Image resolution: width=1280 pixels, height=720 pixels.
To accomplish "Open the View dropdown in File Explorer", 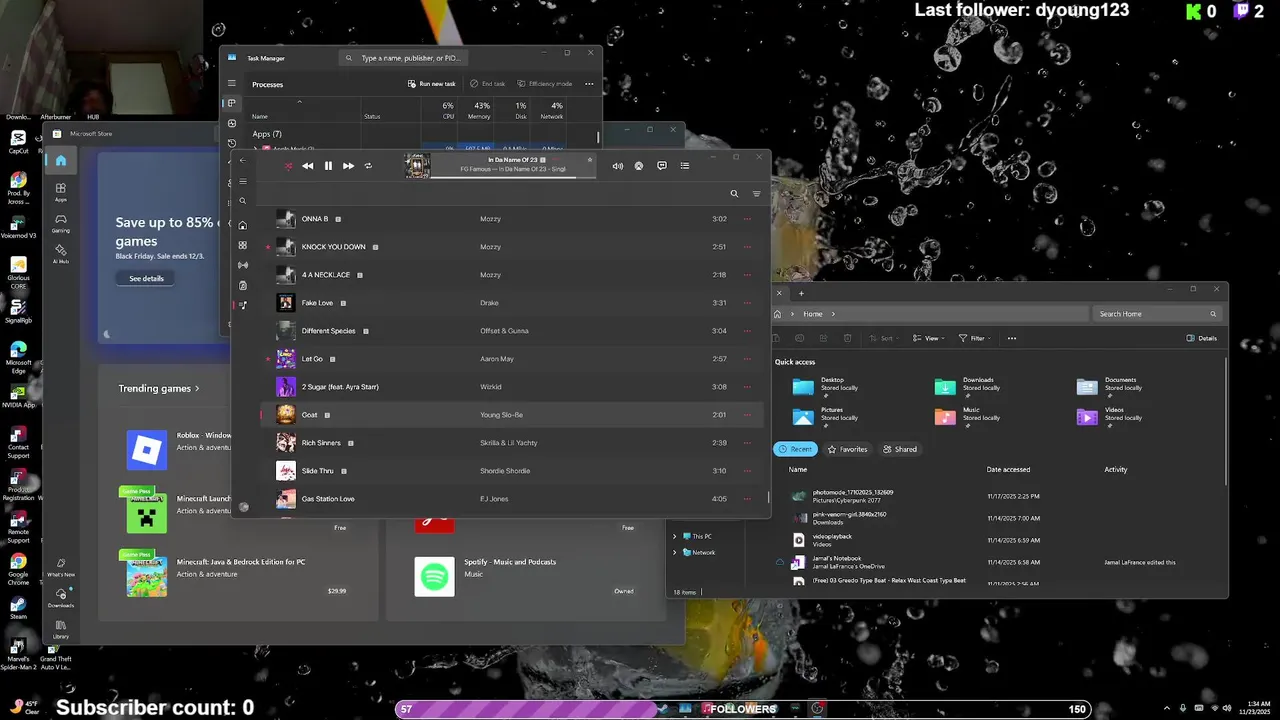I will pyautogui.click(x=930, y=338).
